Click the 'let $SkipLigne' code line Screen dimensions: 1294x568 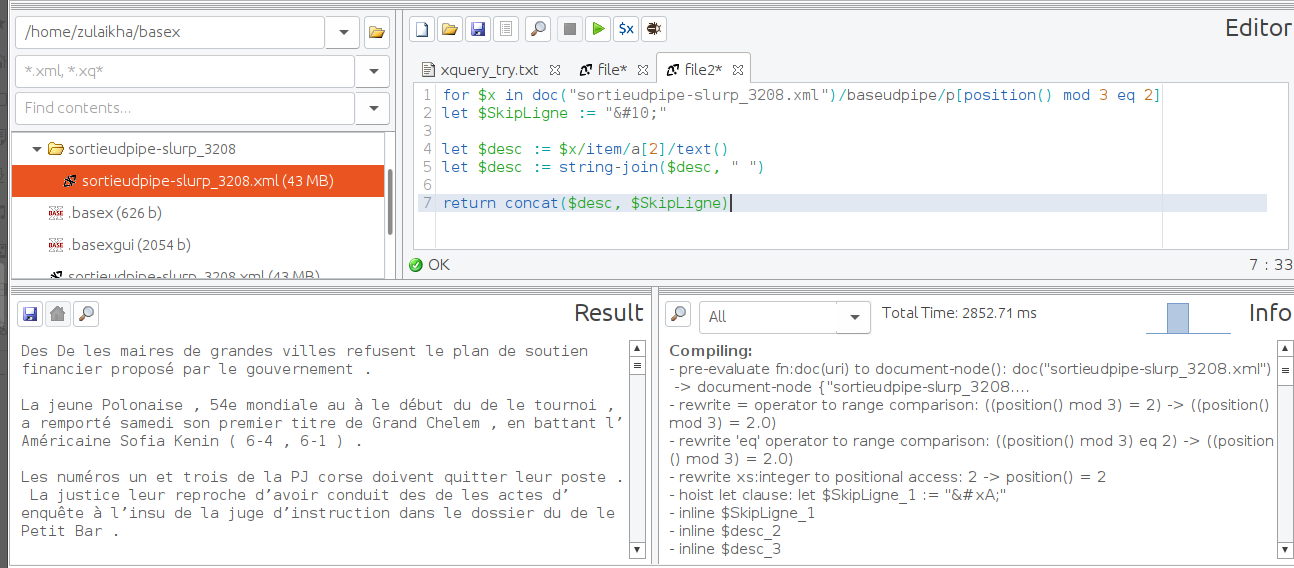pos(554,113)
